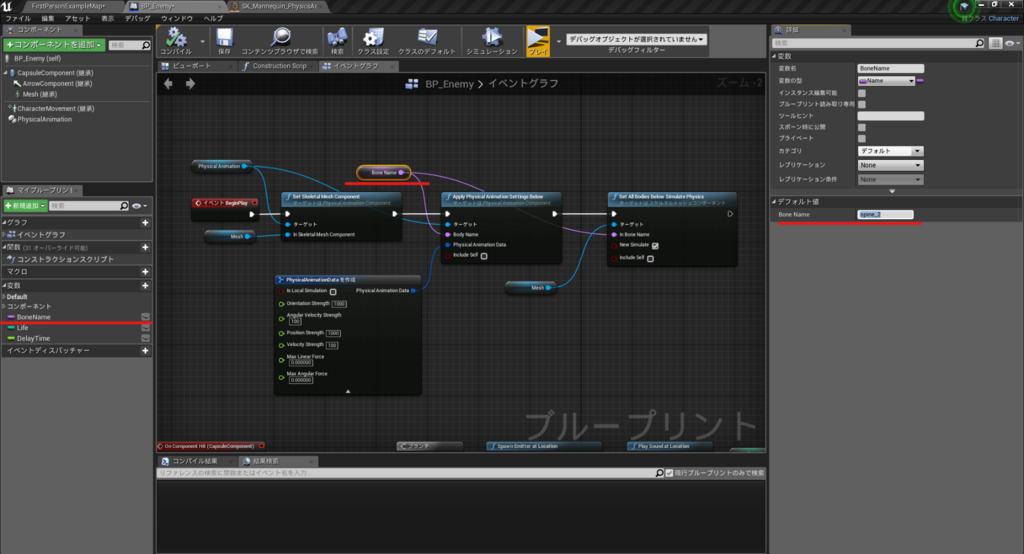Click the BP_Enemy breadcrumb grid icon
This screenshot has width=1024, height=554.
click(412, 84)
